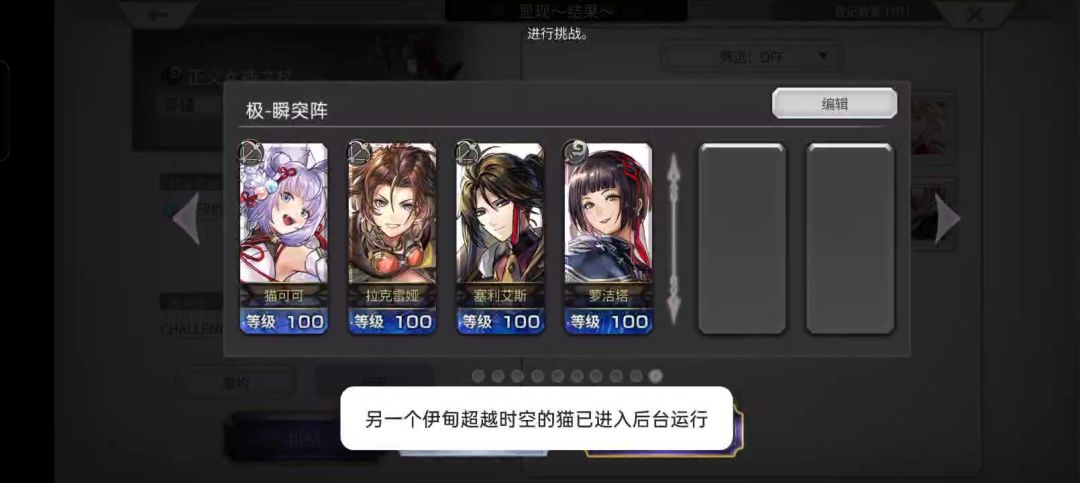Select the first page indicator dot
The height and width of the screenshot is (483, 1080).
pyautogui.click(x=478, y=376)
